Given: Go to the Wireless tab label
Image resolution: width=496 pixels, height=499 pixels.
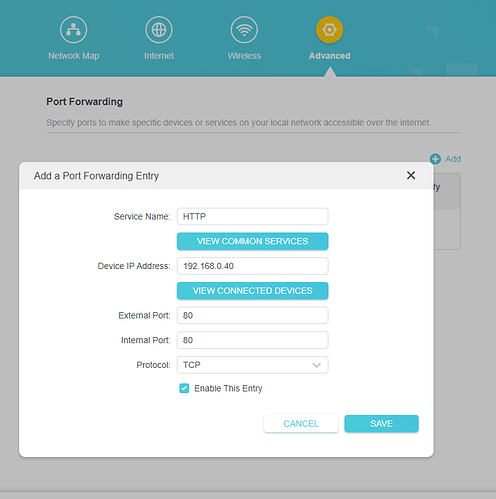Looking at the screenshot, I should (x=244, y=56).
